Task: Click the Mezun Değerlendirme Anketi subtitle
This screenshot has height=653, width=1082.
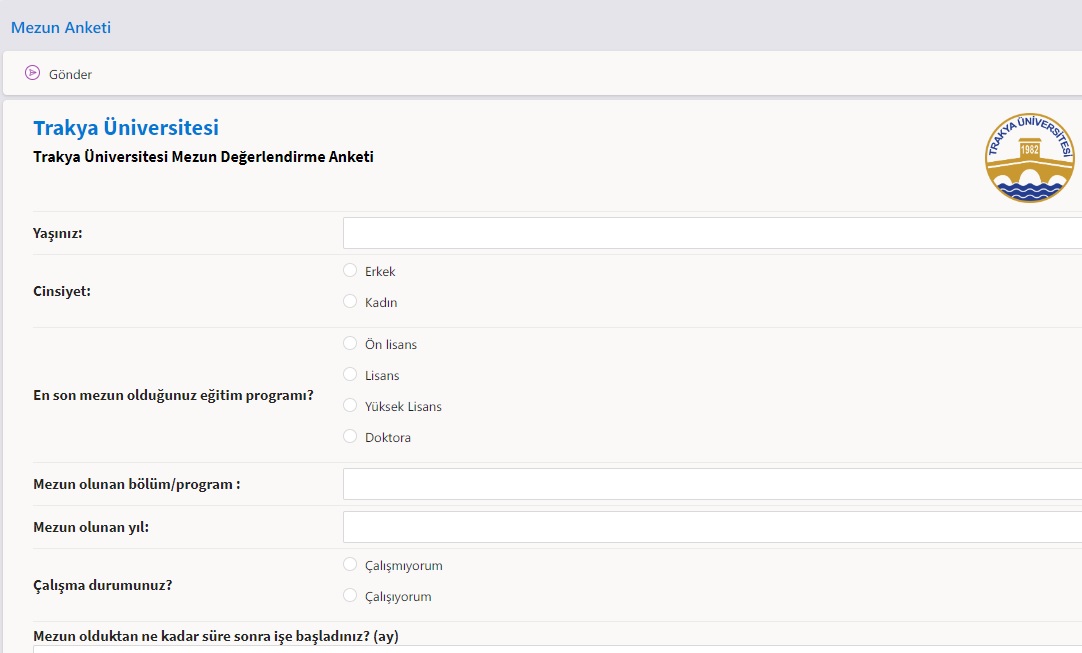Action: point(203,157)
